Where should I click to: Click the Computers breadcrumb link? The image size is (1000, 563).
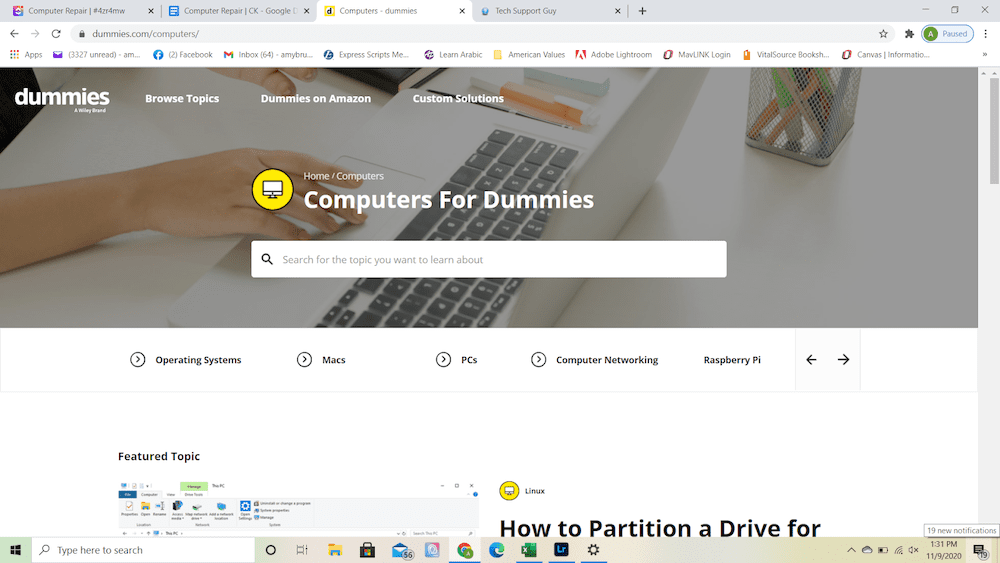pyautogui.click(x=360, y=176)
